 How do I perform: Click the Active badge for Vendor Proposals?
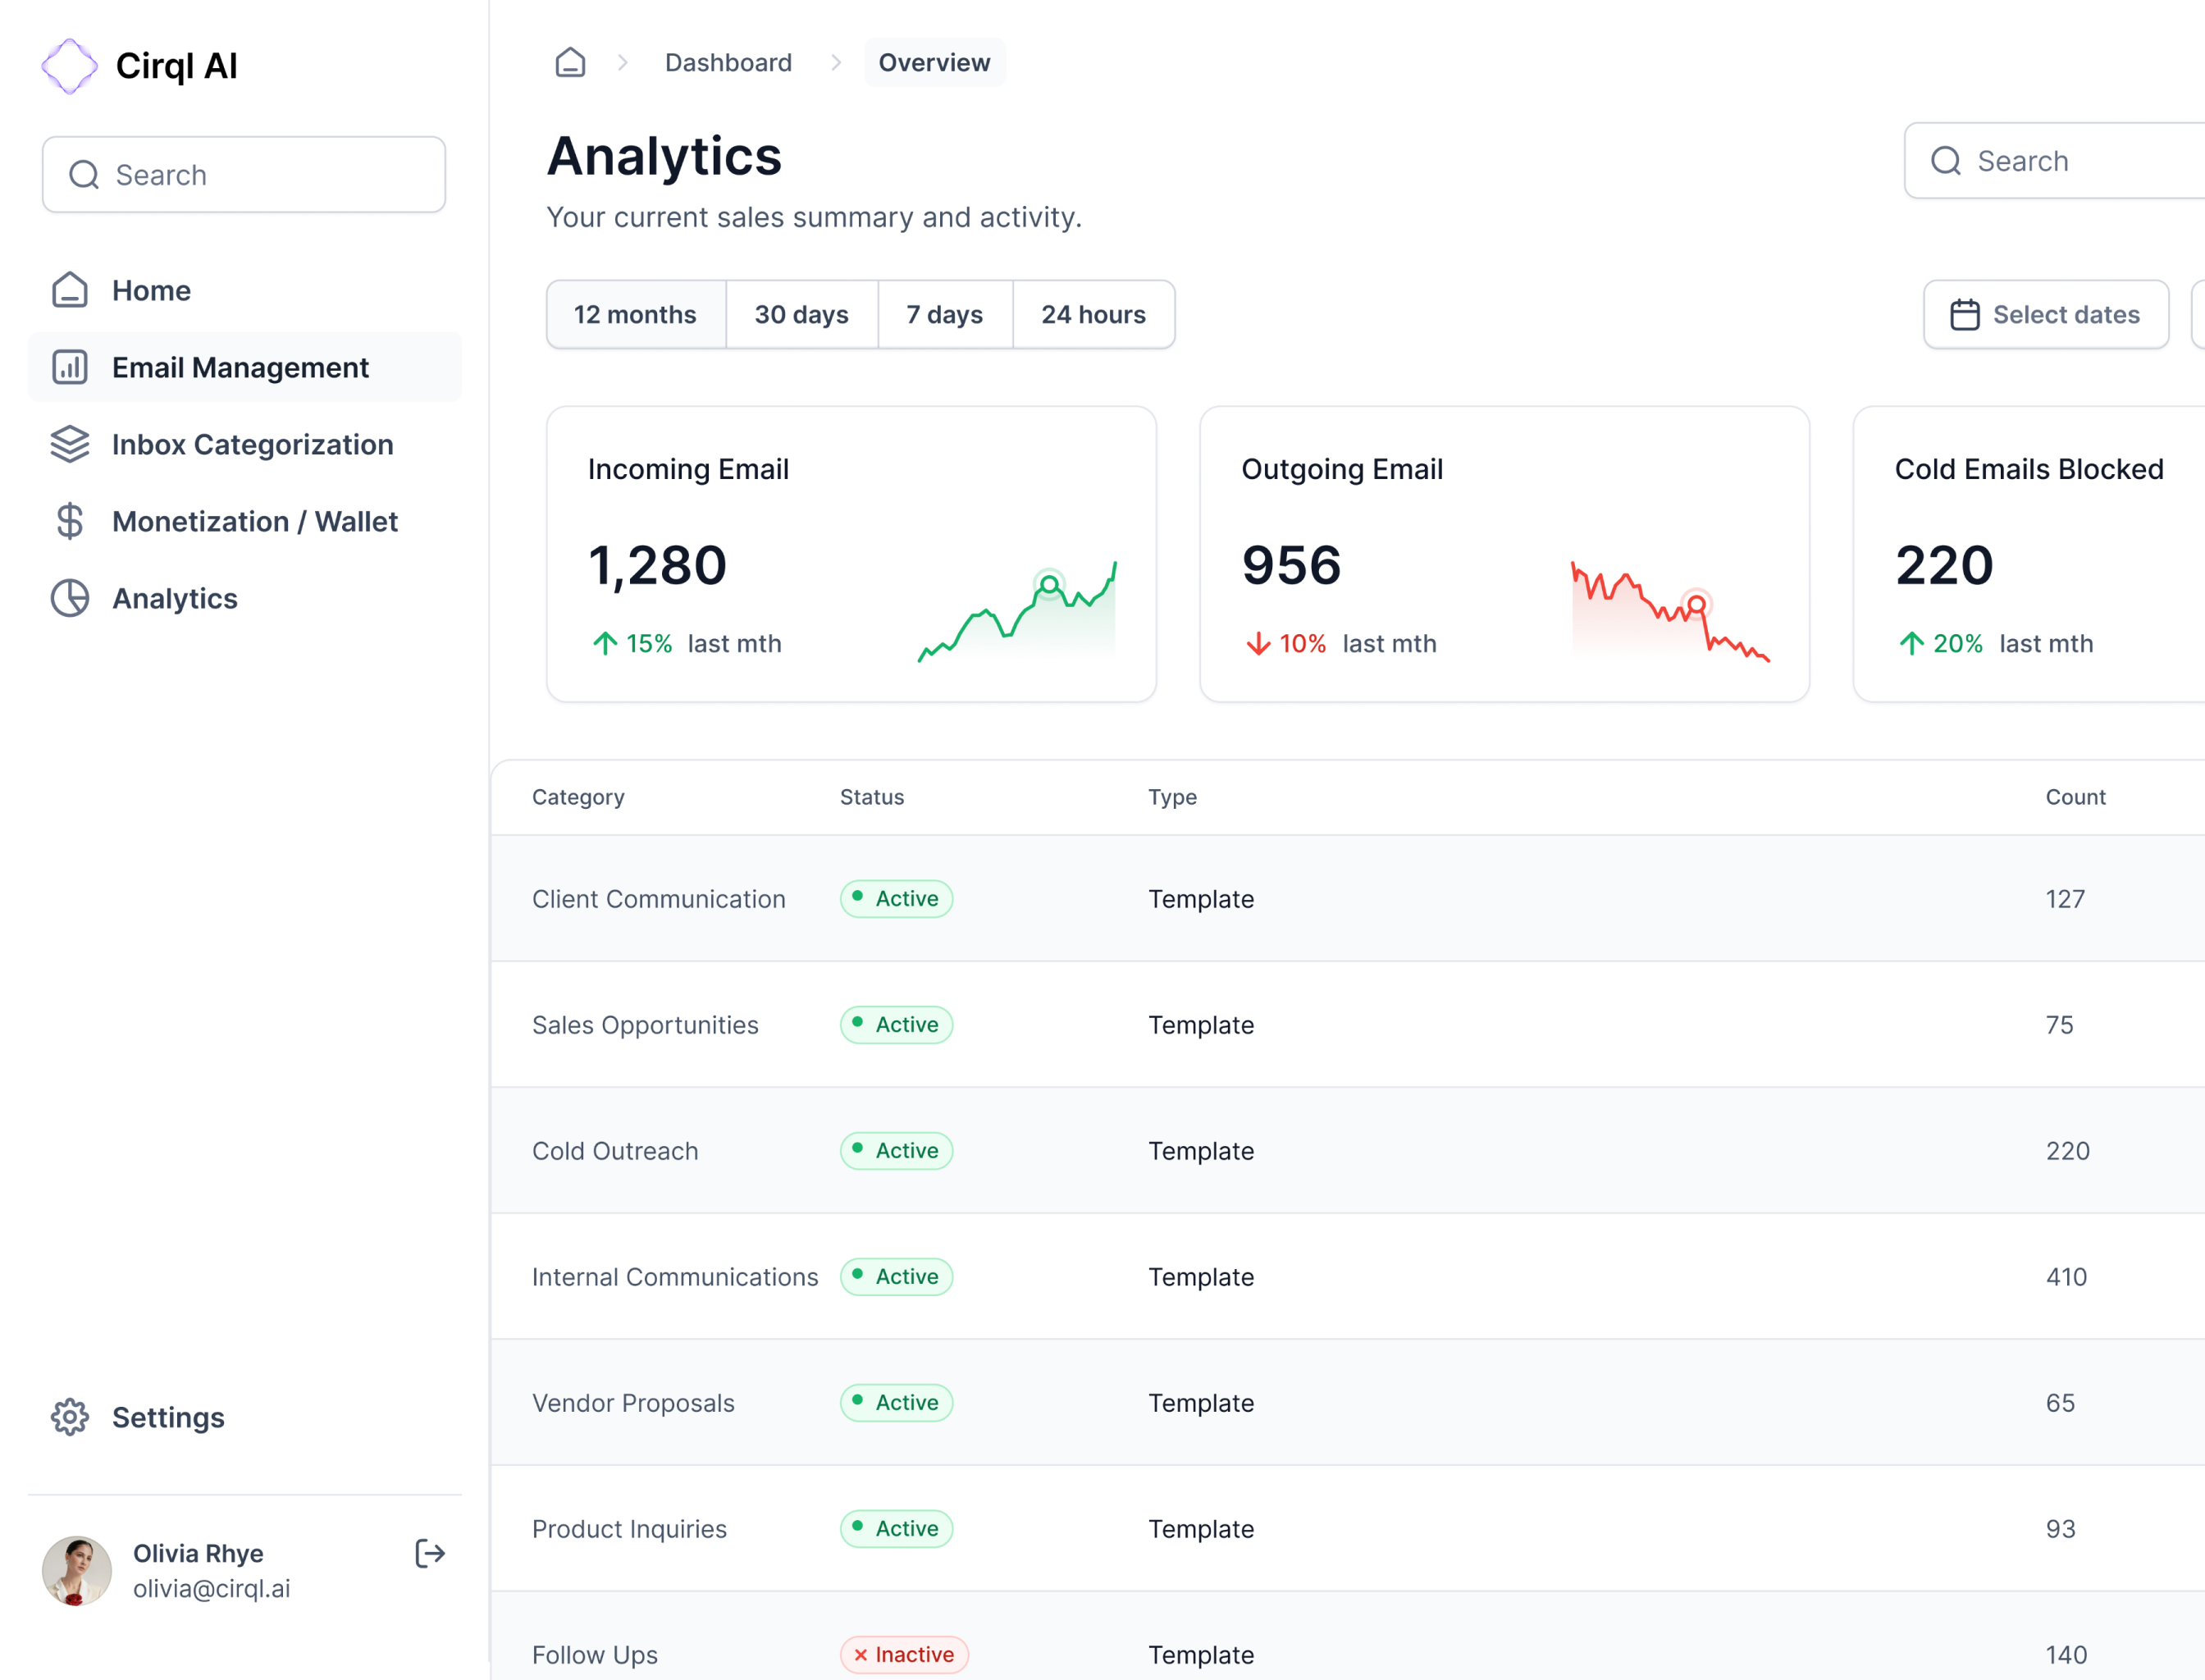pyautogui.click(x=896, y=1403)
